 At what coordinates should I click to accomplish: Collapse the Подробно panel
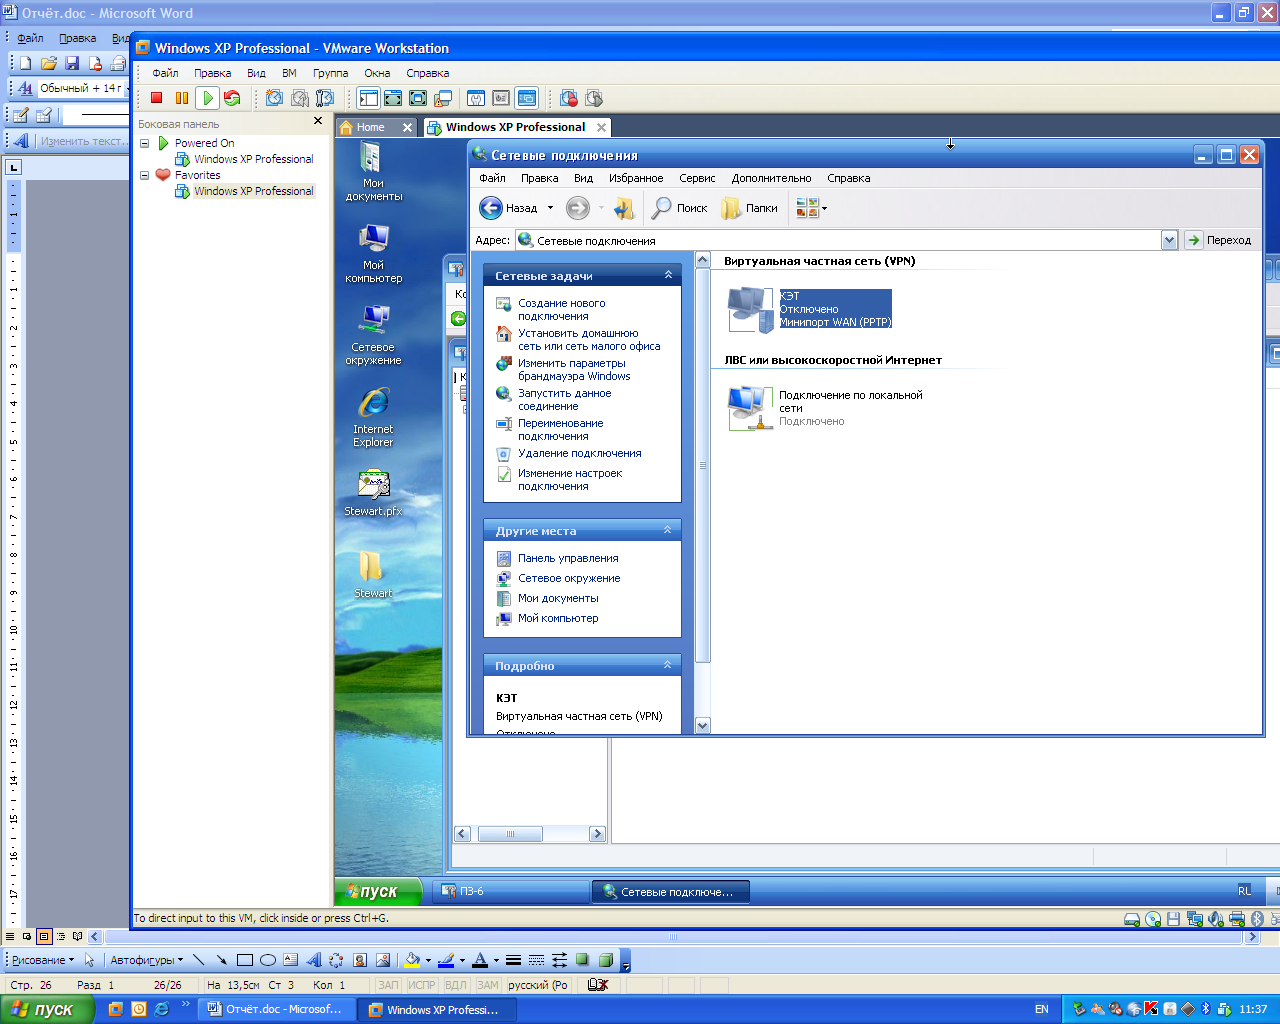click(x=668, y=665)
